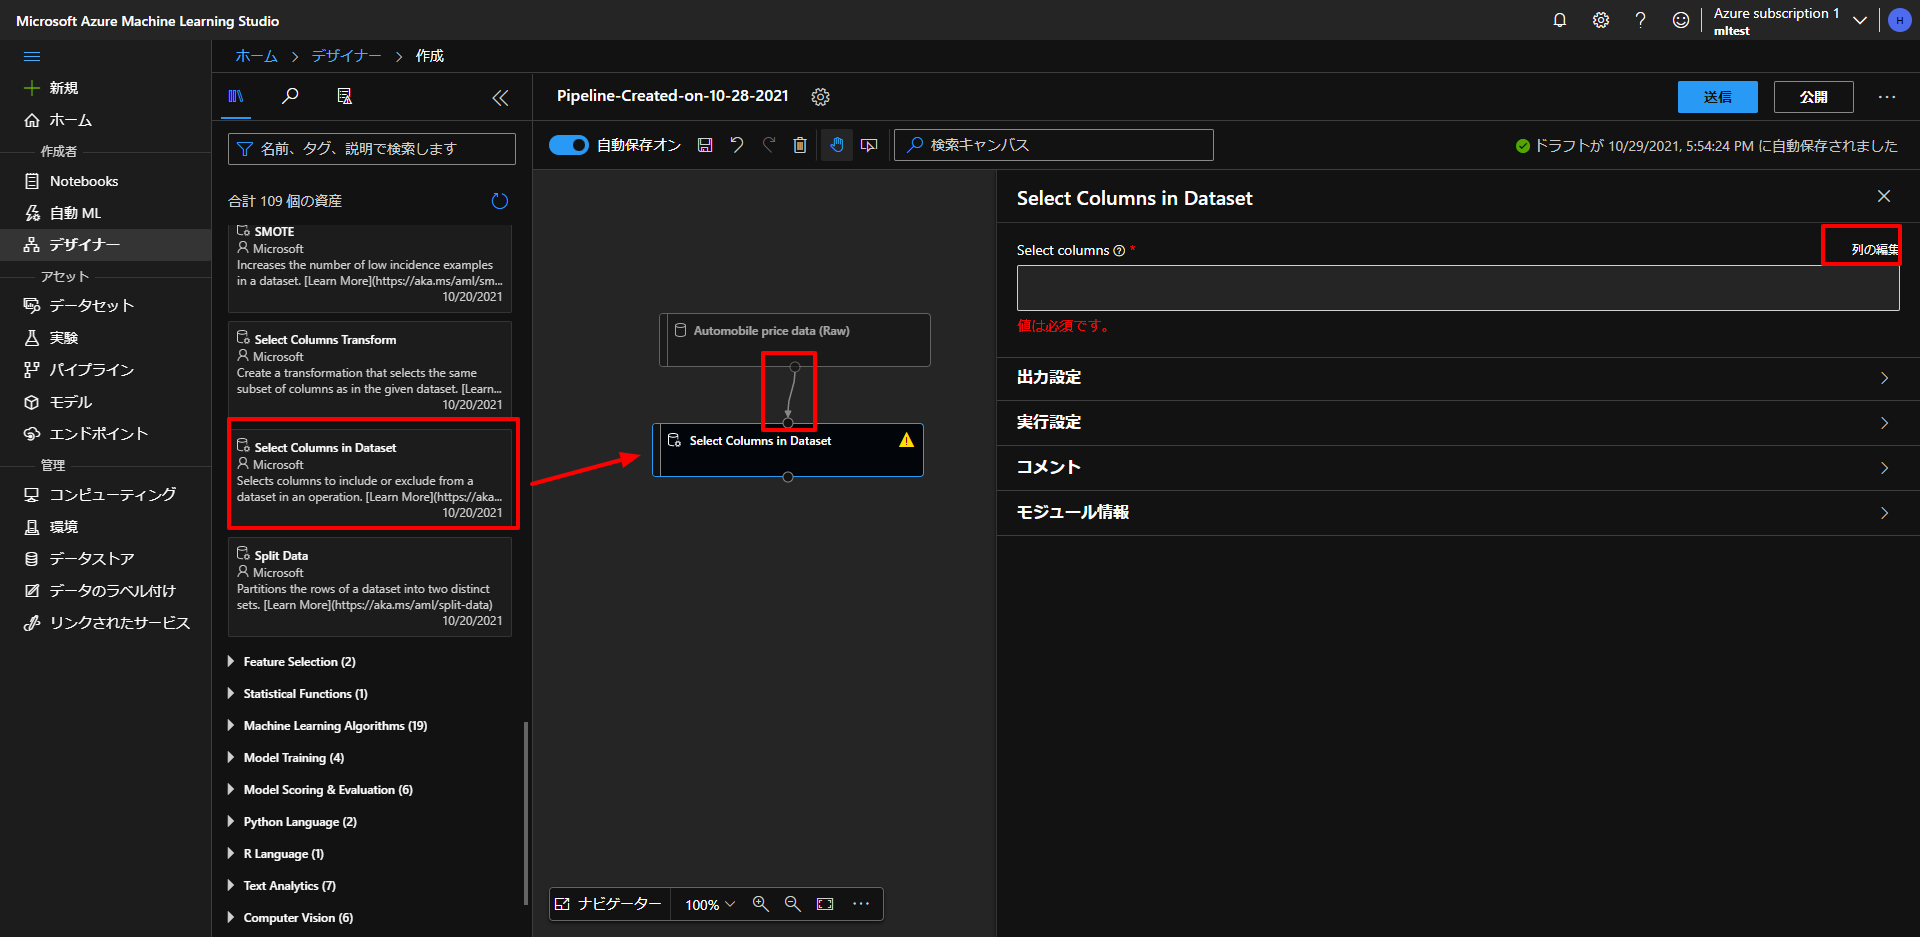Screen dimensions: 1920x937
Task: Click the 送信 submit button
Action: 1717,97
